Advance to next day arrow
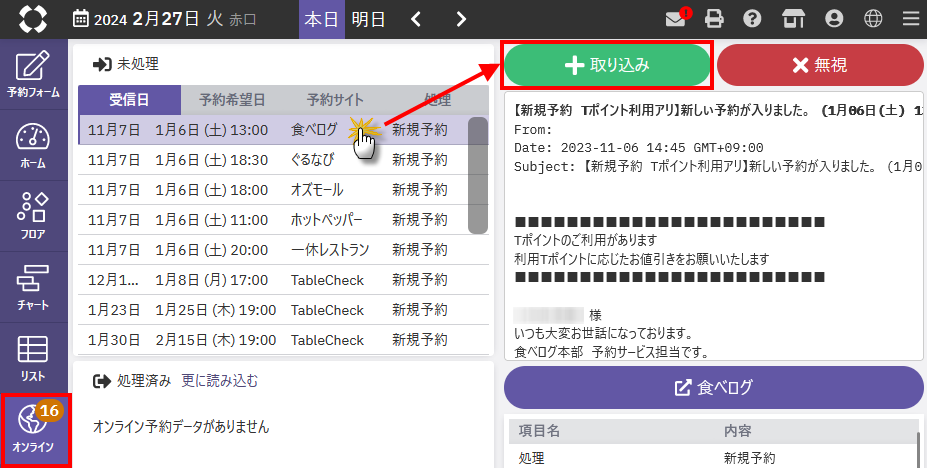 pyautogui.click(x=460, y=19)
